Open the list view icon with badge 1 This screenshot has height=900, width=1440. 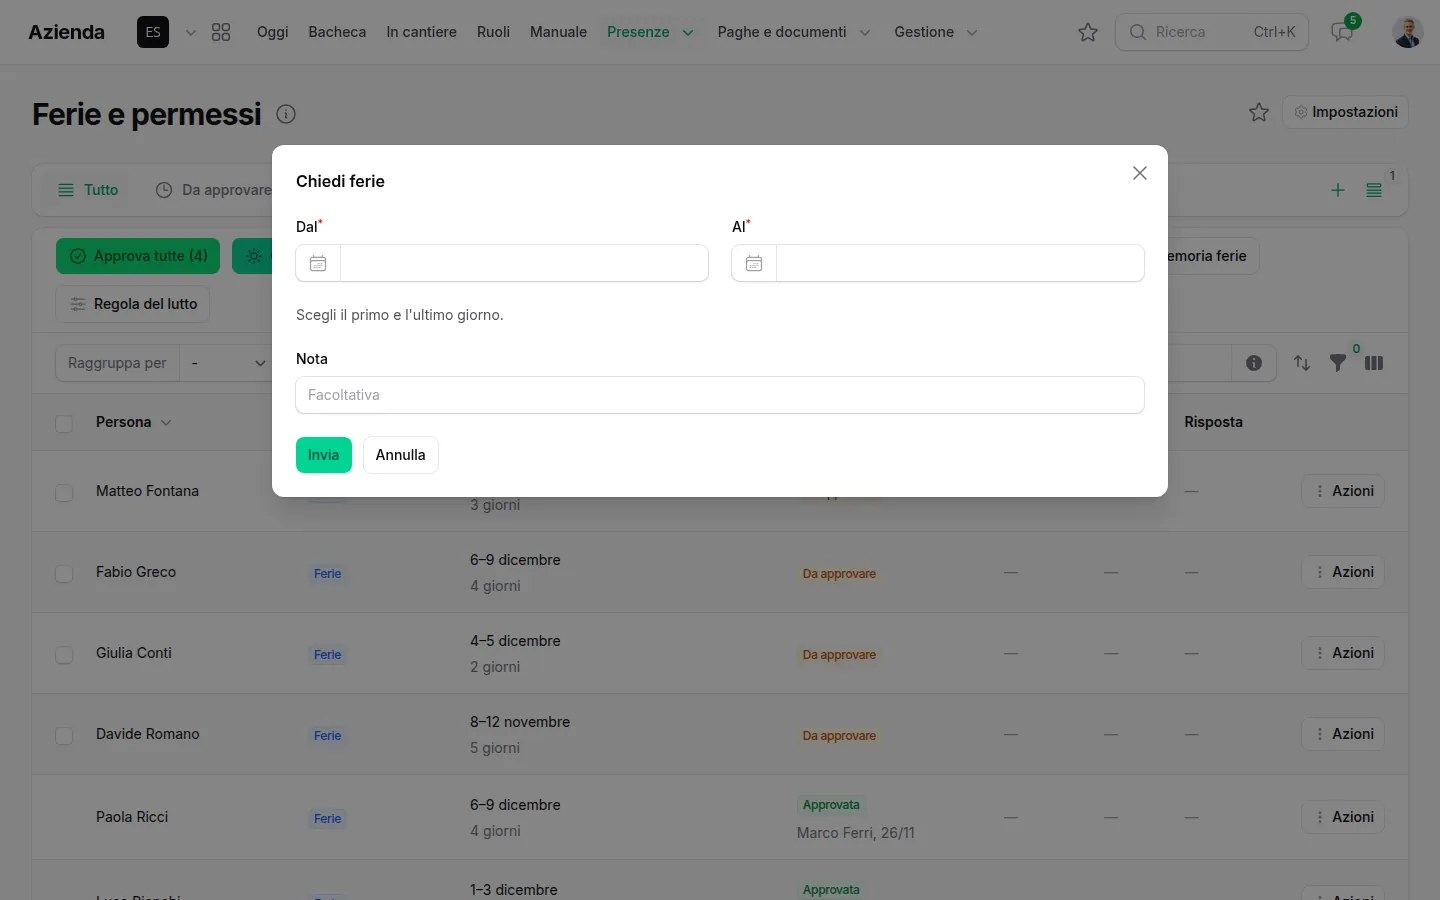coord(1374,190)
